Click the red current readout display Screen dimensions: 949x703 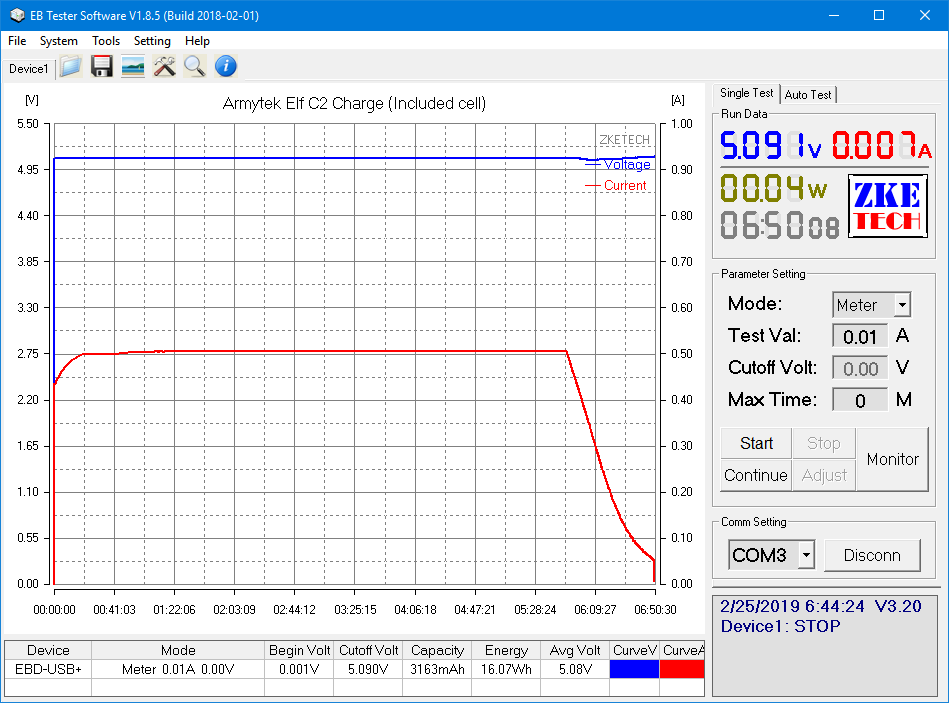coord(881,145)
